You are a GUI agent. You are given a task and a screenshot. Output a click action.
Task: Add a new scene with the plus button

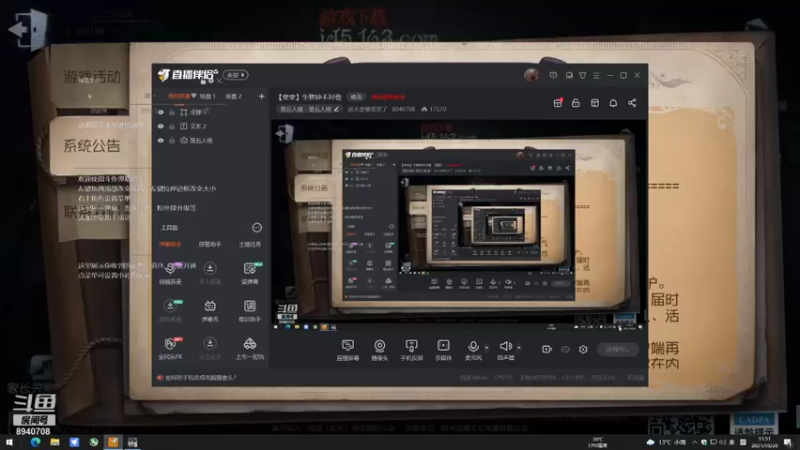tap(261, 96)
